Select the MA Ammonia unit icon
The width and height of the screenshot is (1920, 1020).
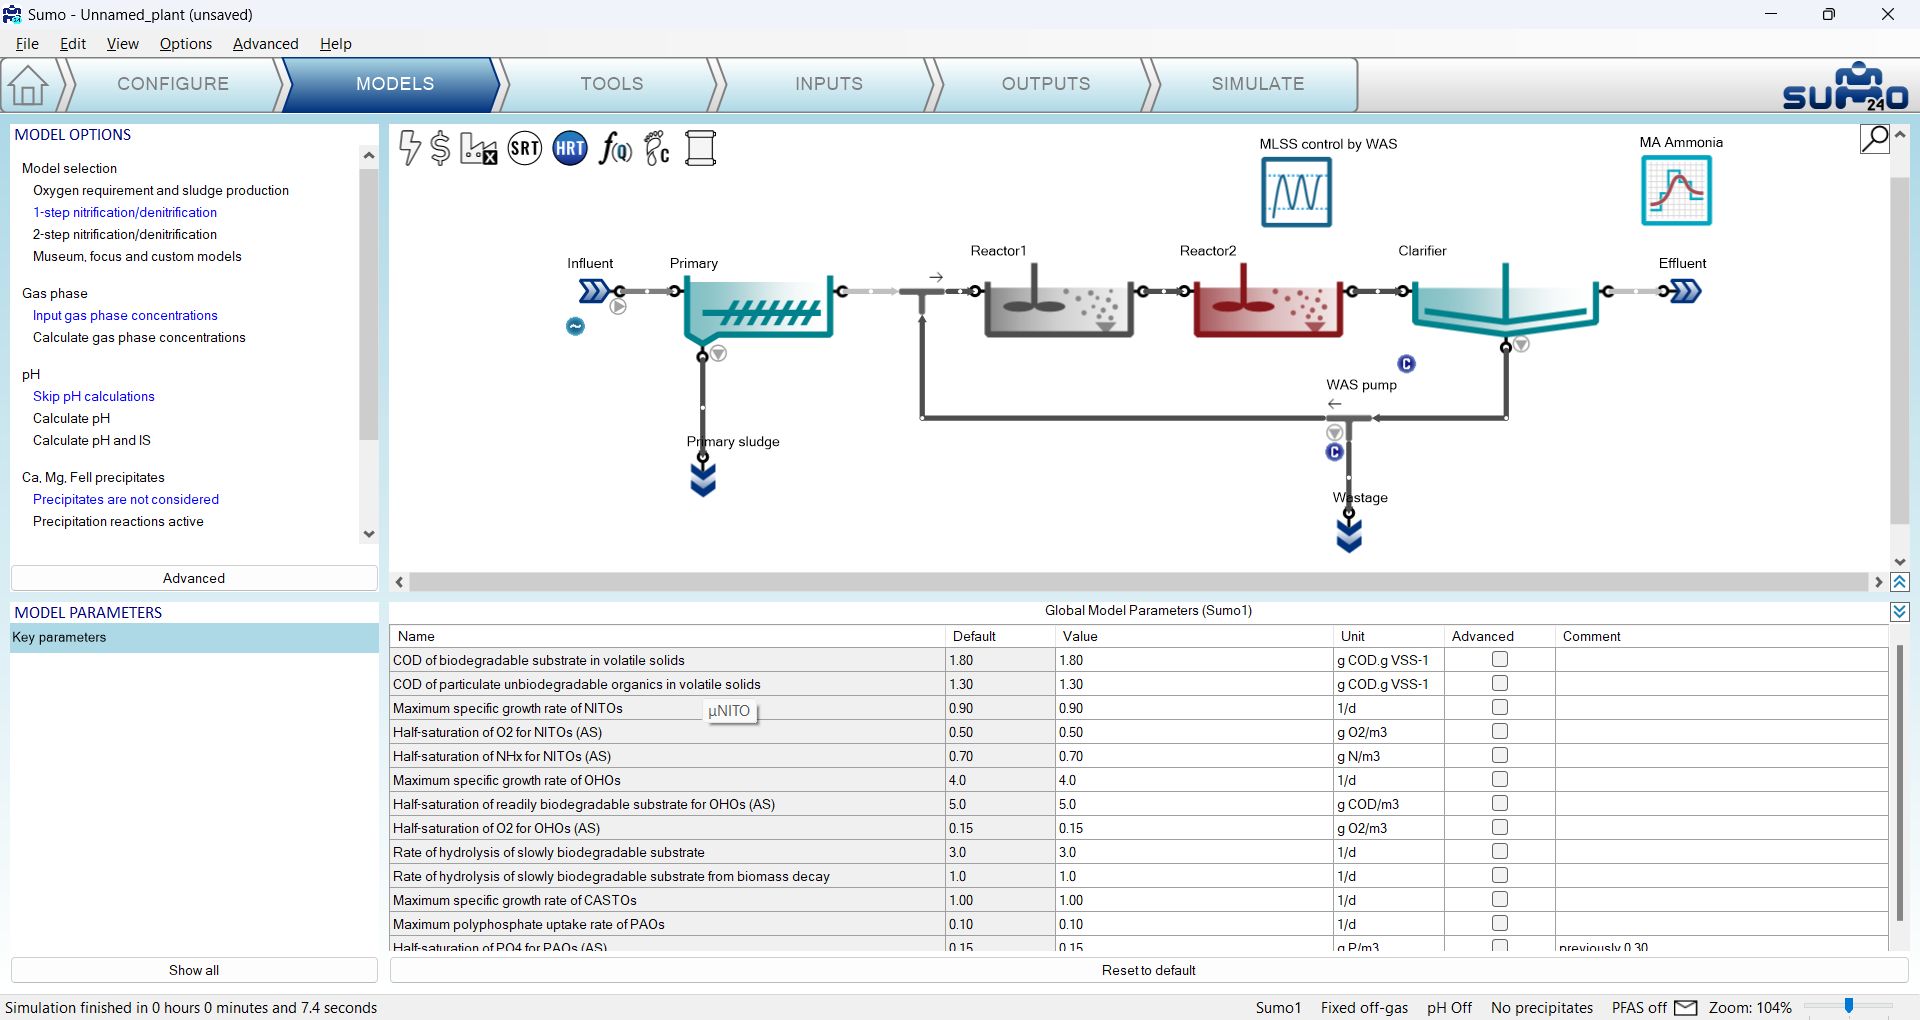1677,191
